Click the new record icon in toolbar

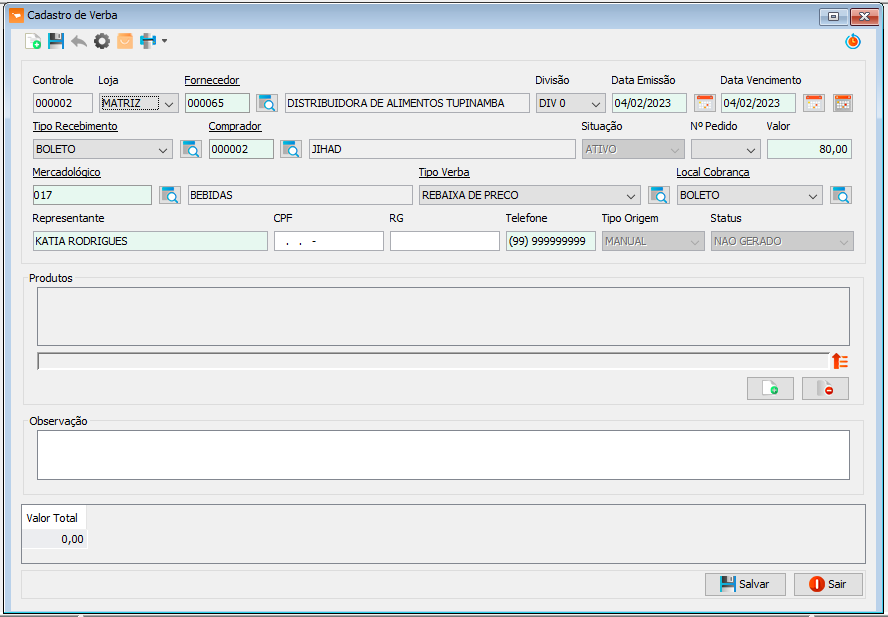(33, 41)
